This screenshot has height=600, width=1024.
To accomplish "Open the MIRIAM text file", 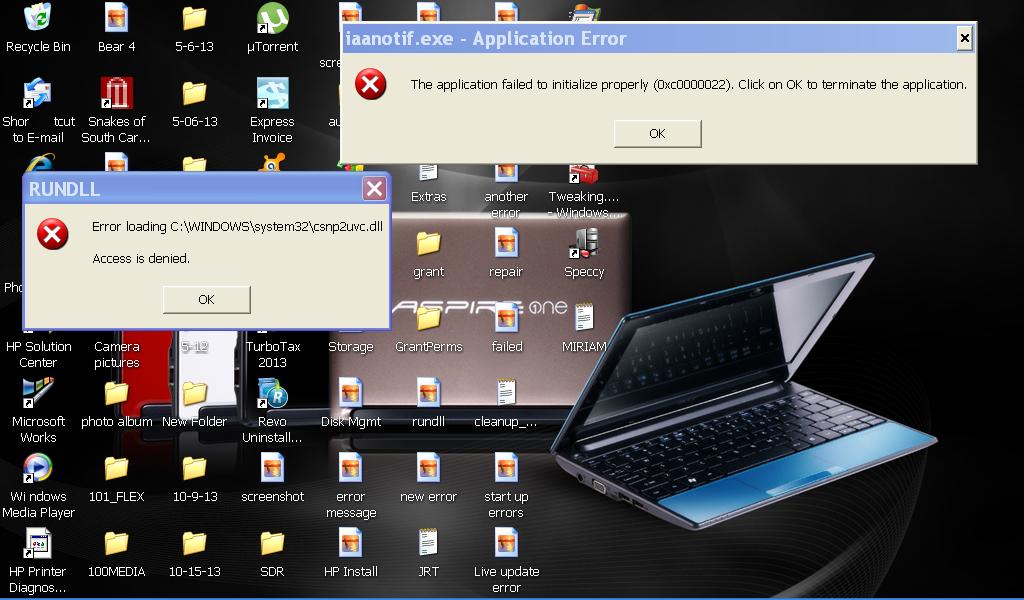I will point(584,318).
